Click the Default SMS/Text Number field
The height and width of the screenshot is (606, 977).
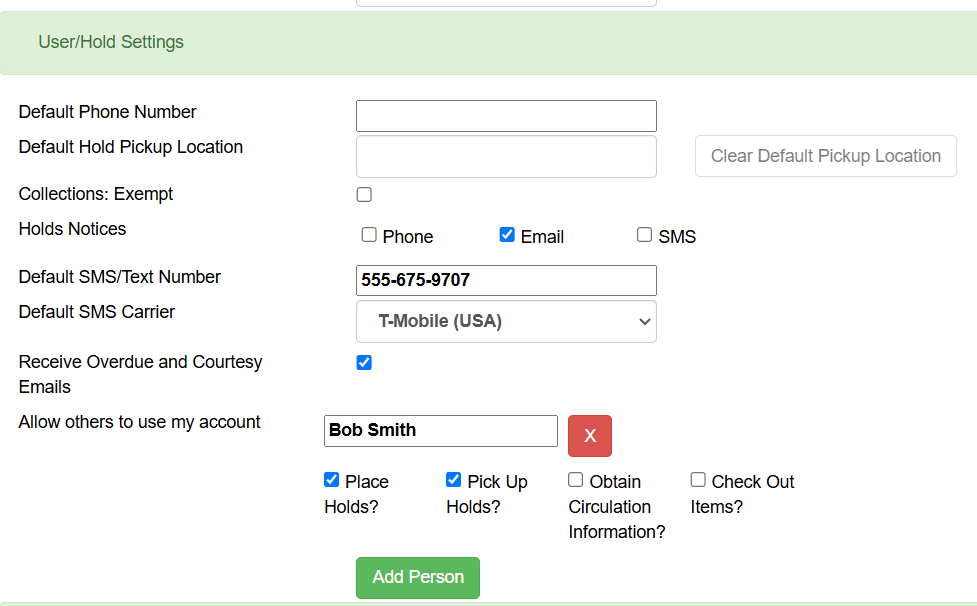(506, 280)
